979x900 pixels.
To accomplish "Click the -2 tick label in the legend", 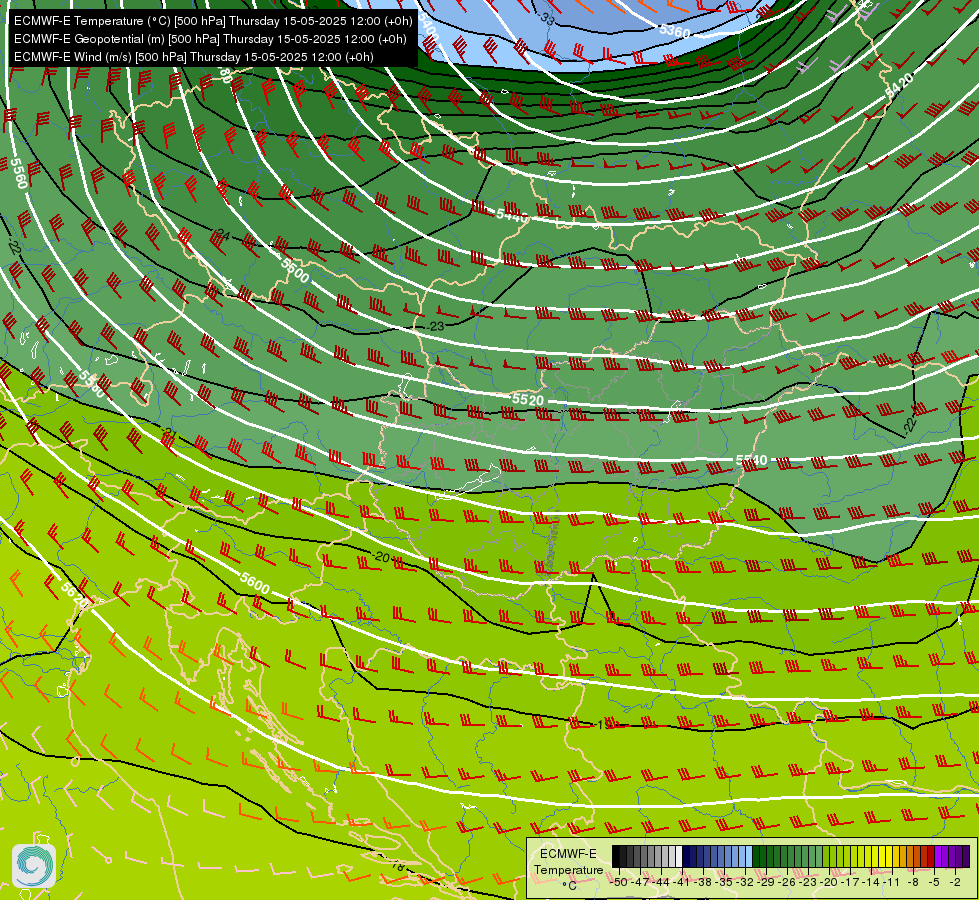I will 955,882.
